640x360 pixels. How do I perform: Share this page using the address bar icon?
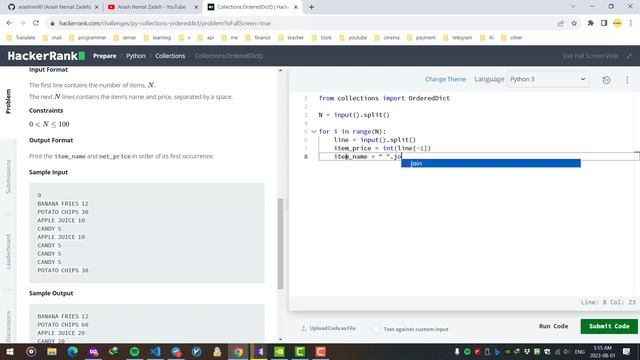pyautogui.click(x=561, y=23)
